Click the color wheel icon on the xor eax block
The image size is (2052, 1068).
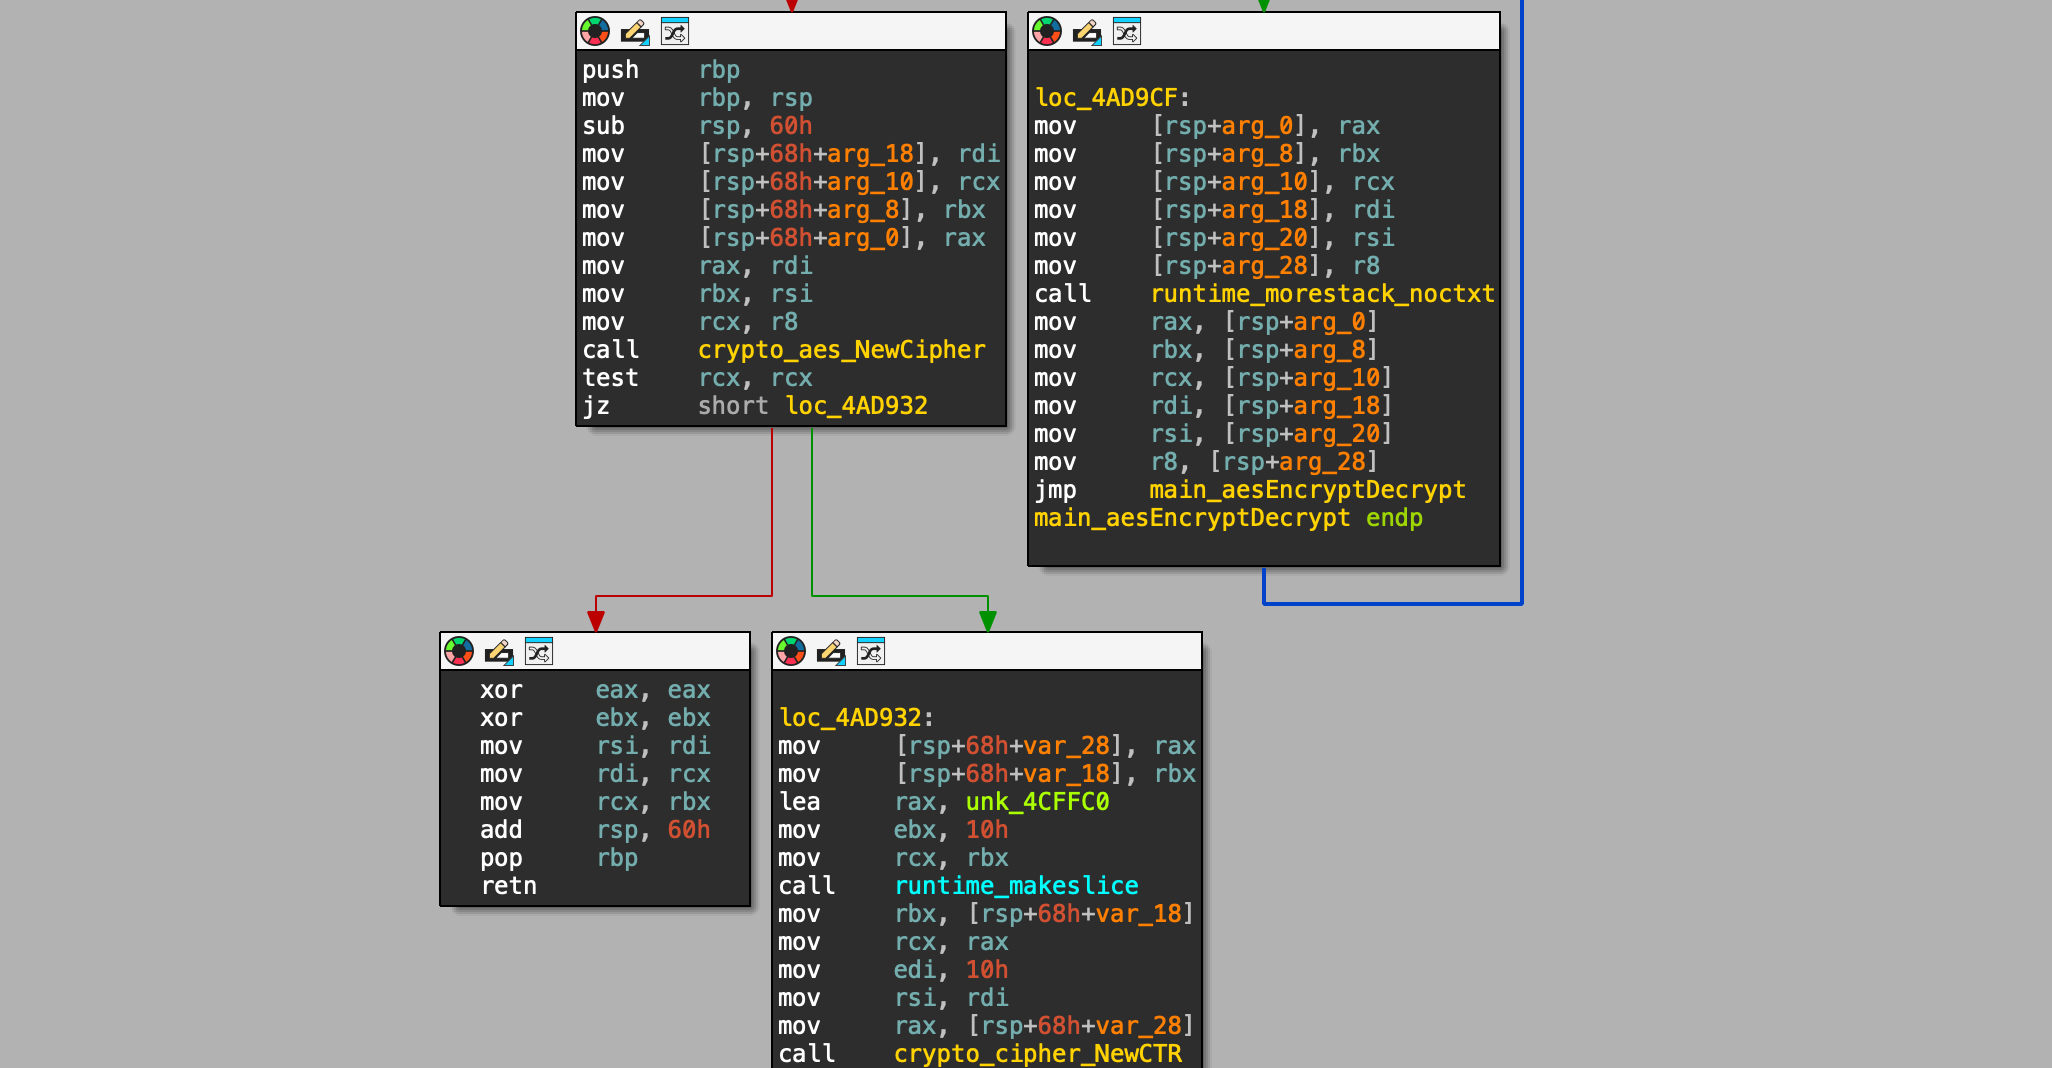459,652
